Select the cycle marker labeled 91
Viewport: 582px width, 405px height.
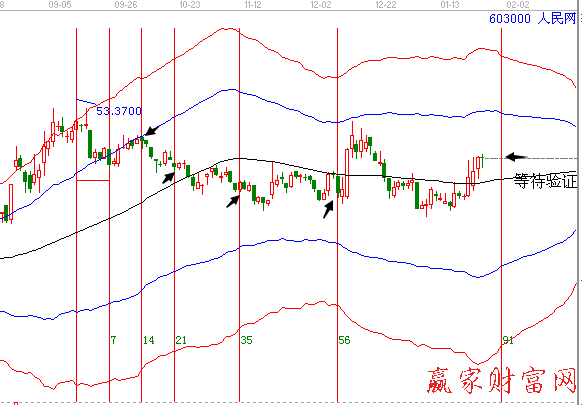click(x=508, y=340)
